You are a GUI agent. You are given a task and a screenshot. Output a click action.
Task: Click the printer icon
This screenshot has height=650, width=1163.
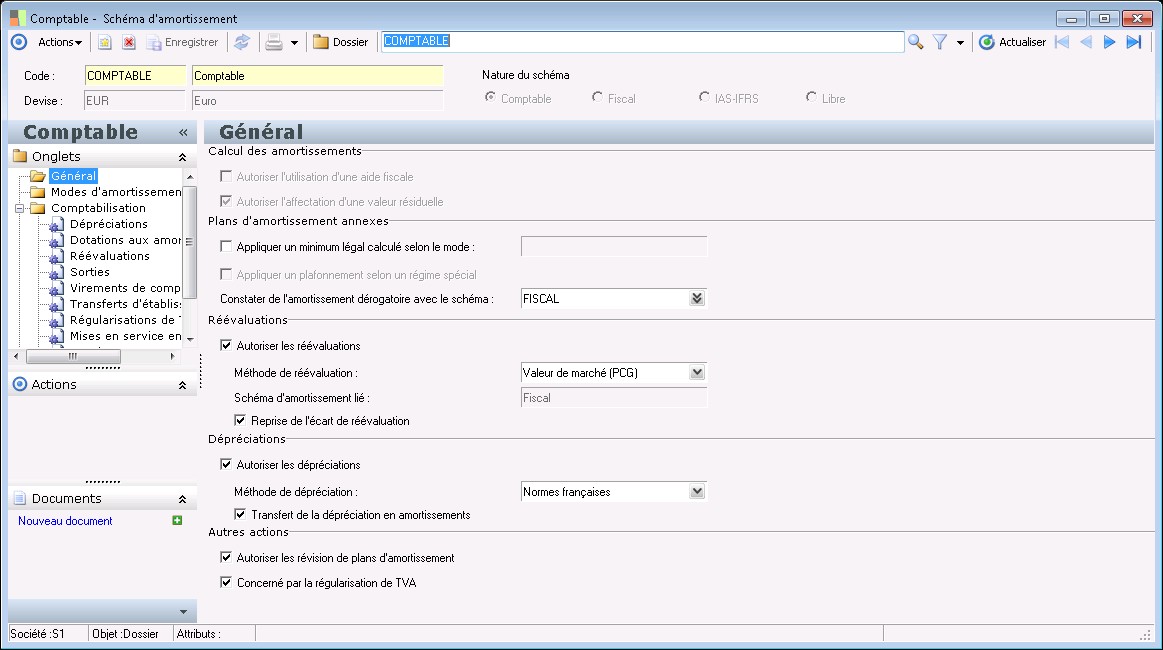[274, 42]
